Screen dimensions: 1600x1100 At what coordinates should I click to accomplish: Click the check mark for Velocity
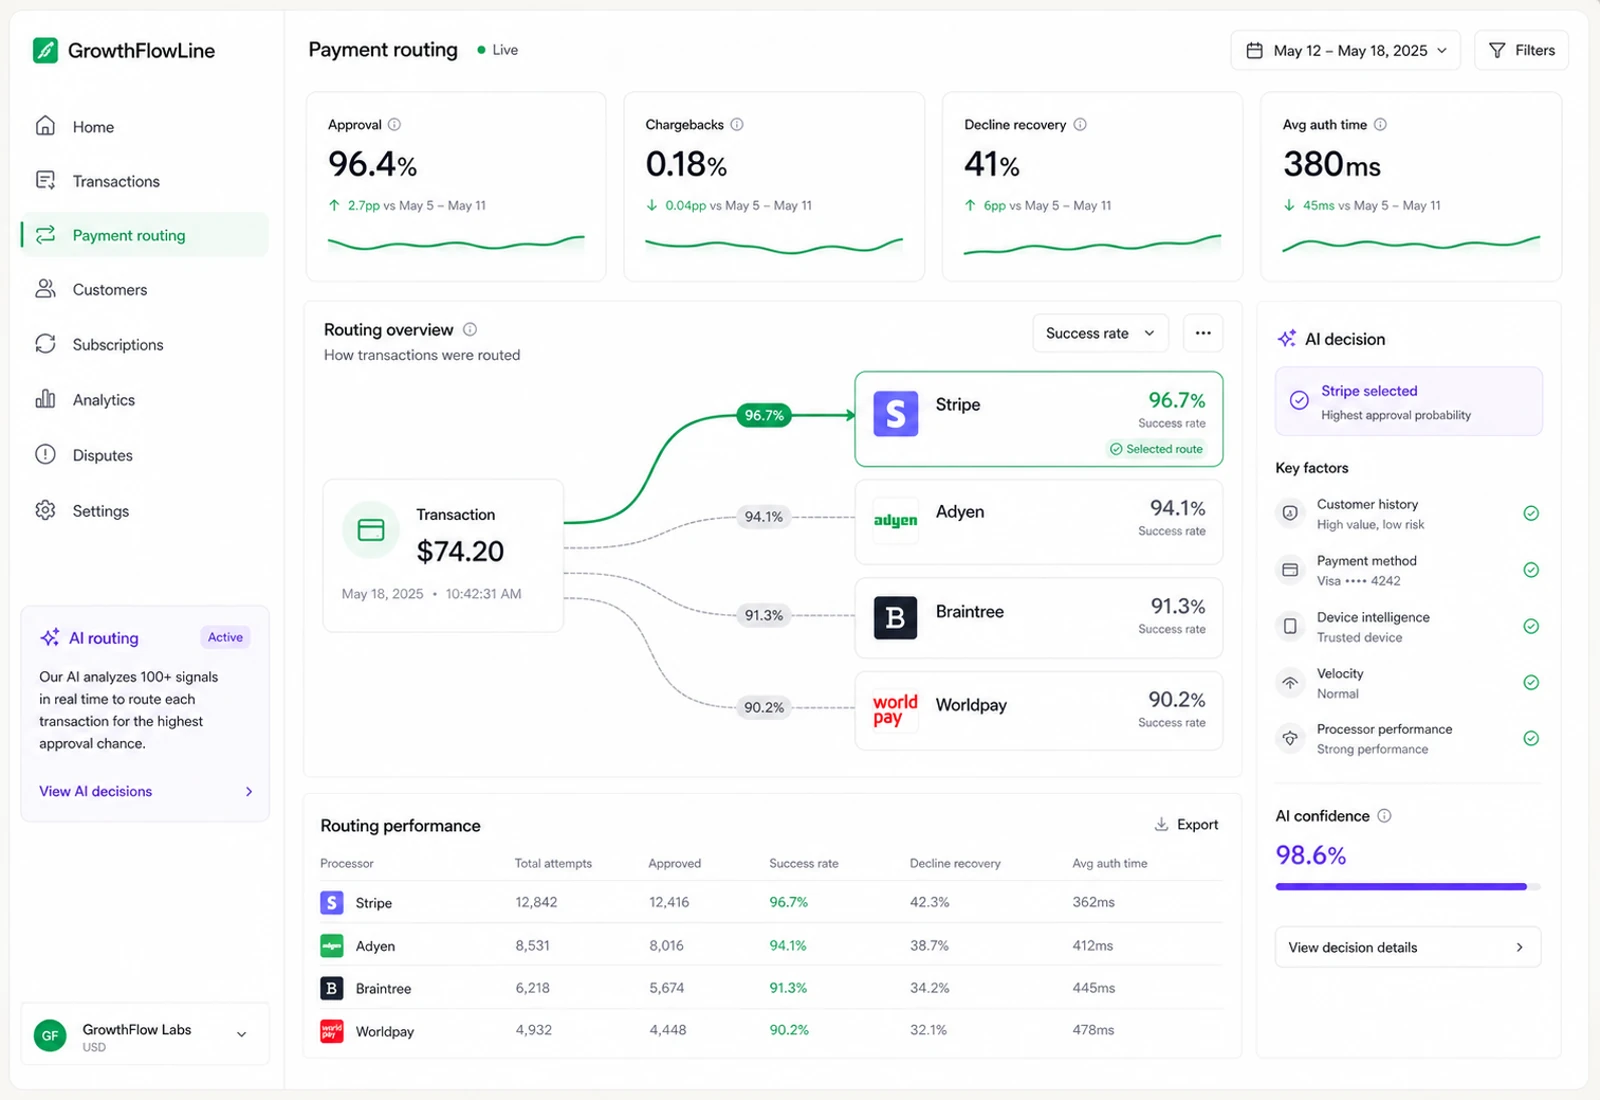pyautogui.click(x=1530, y=682)
